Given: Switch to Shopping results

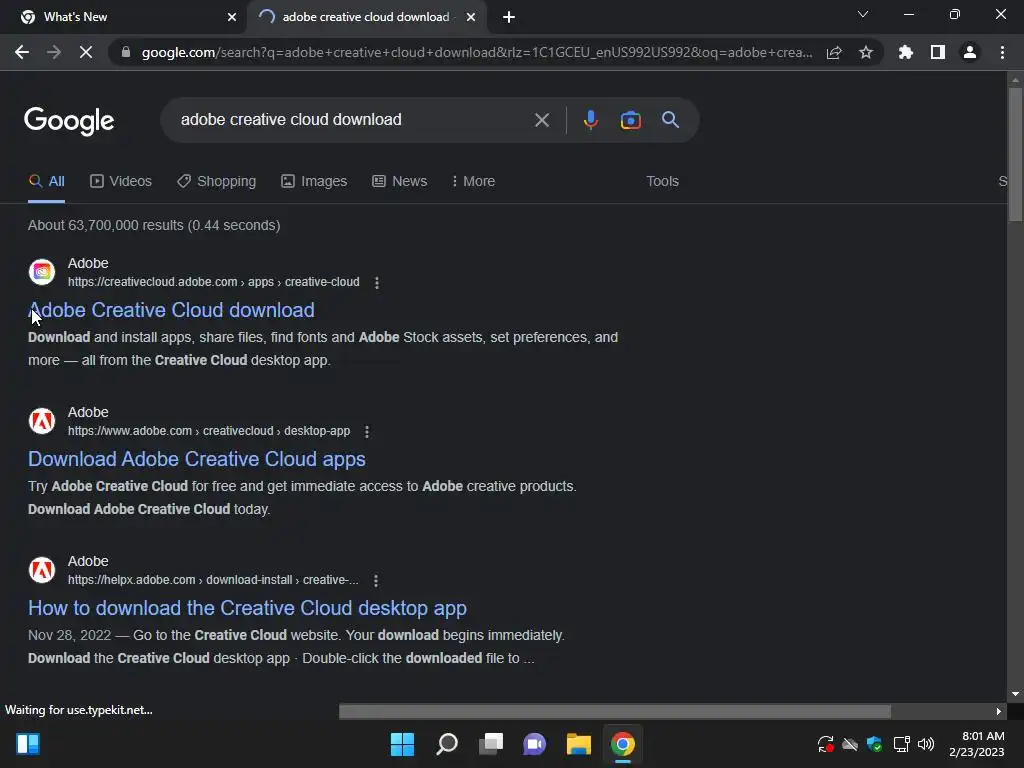Looking at the screenshot, I should [x=217, y=182].
